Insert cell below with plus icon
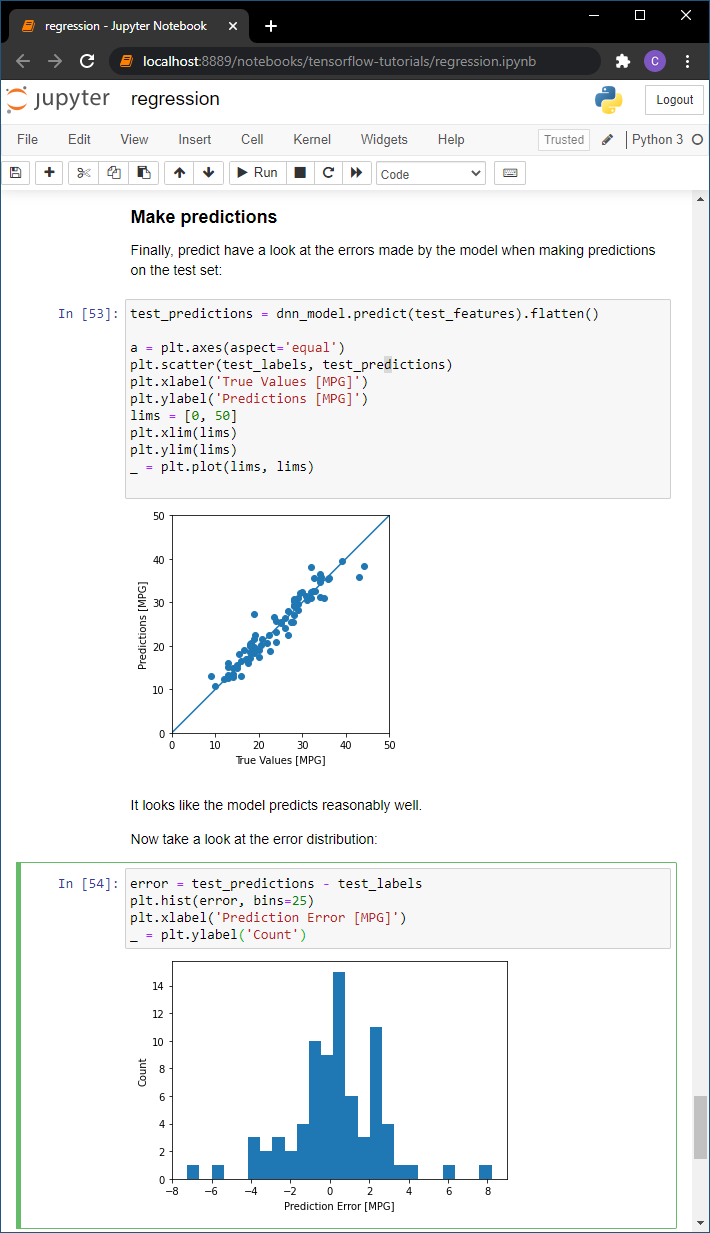 point(49,173)
